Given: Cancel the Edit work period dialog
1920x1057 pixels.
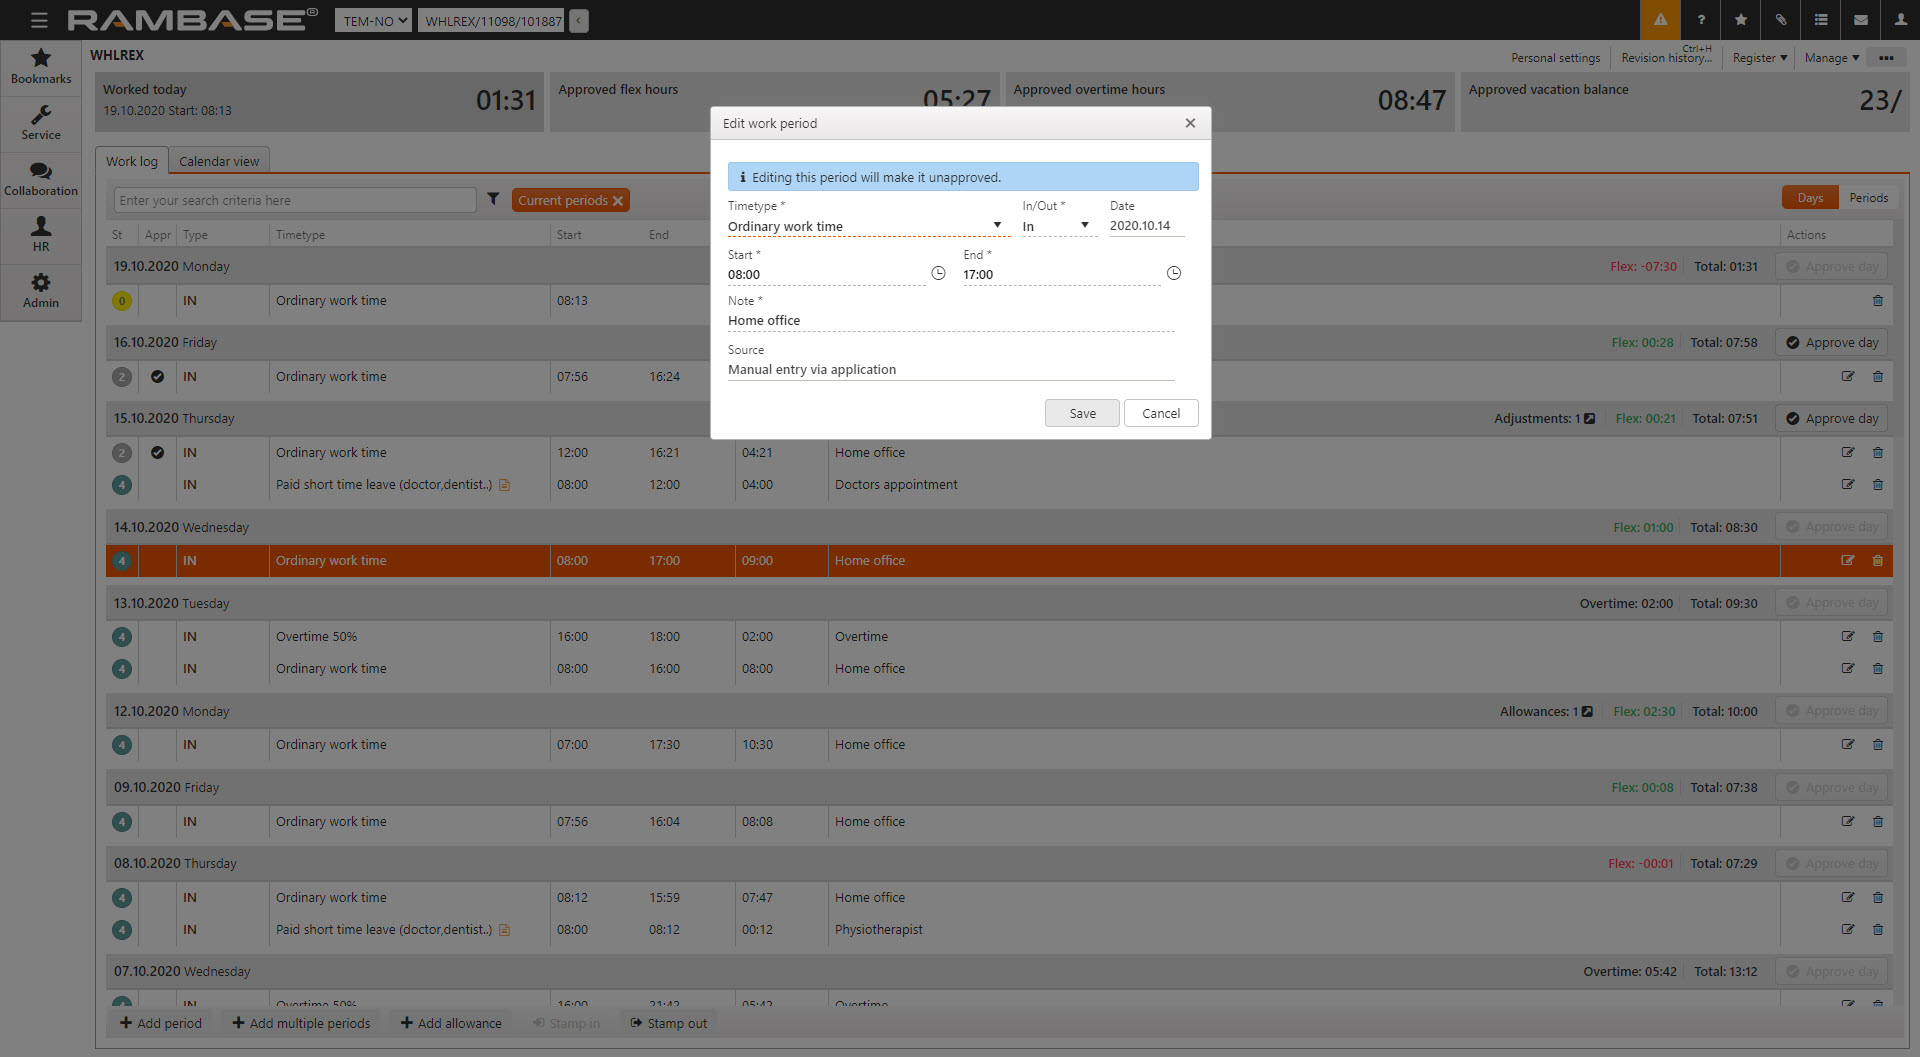Looking at the screenshot, I should pos(1160,413).
